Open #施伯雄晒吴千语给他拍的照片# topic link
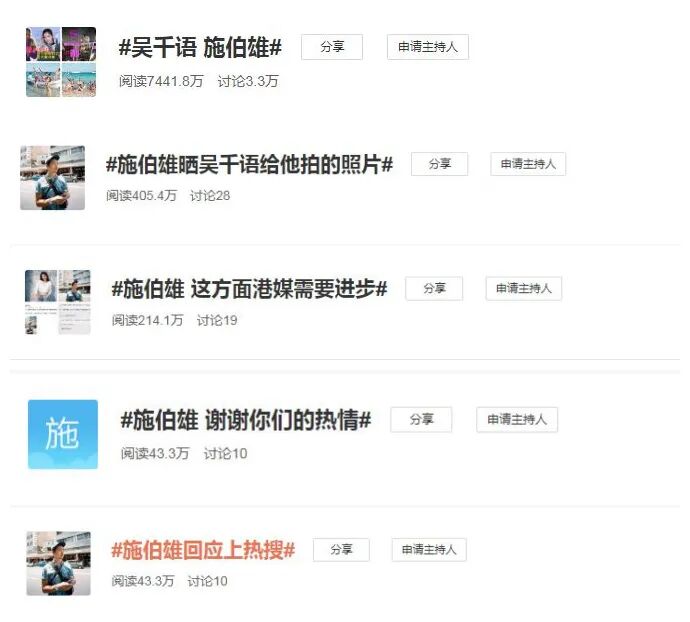The width and height of the screenshot is (690, 622). click(x=250, y=165)
